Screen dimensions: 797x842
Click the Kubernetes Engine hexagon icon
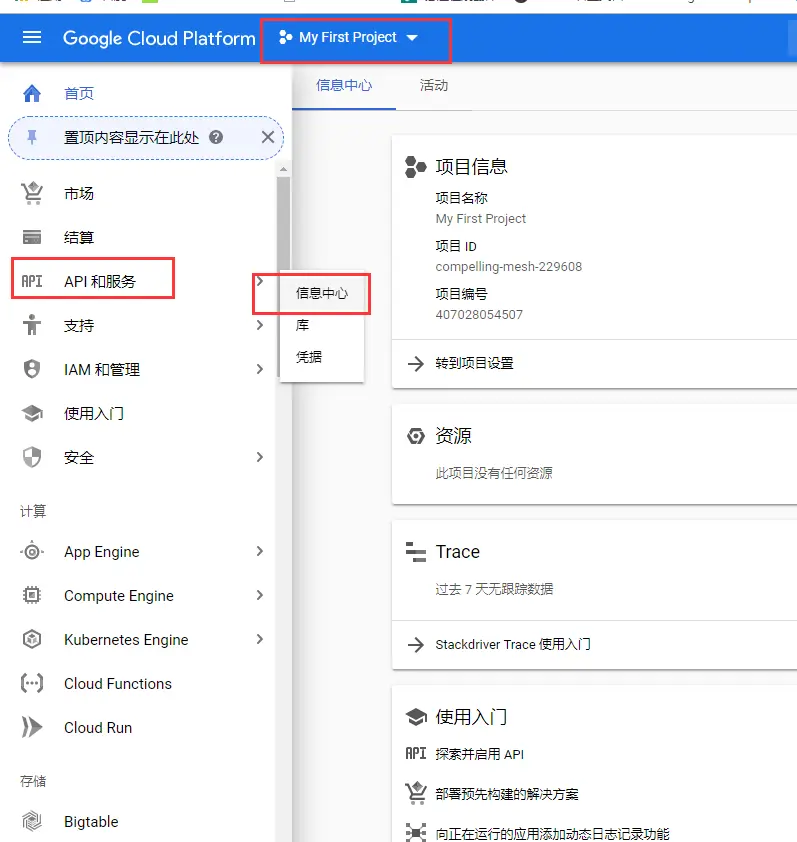pyautogui.click(x=32, y=640)
